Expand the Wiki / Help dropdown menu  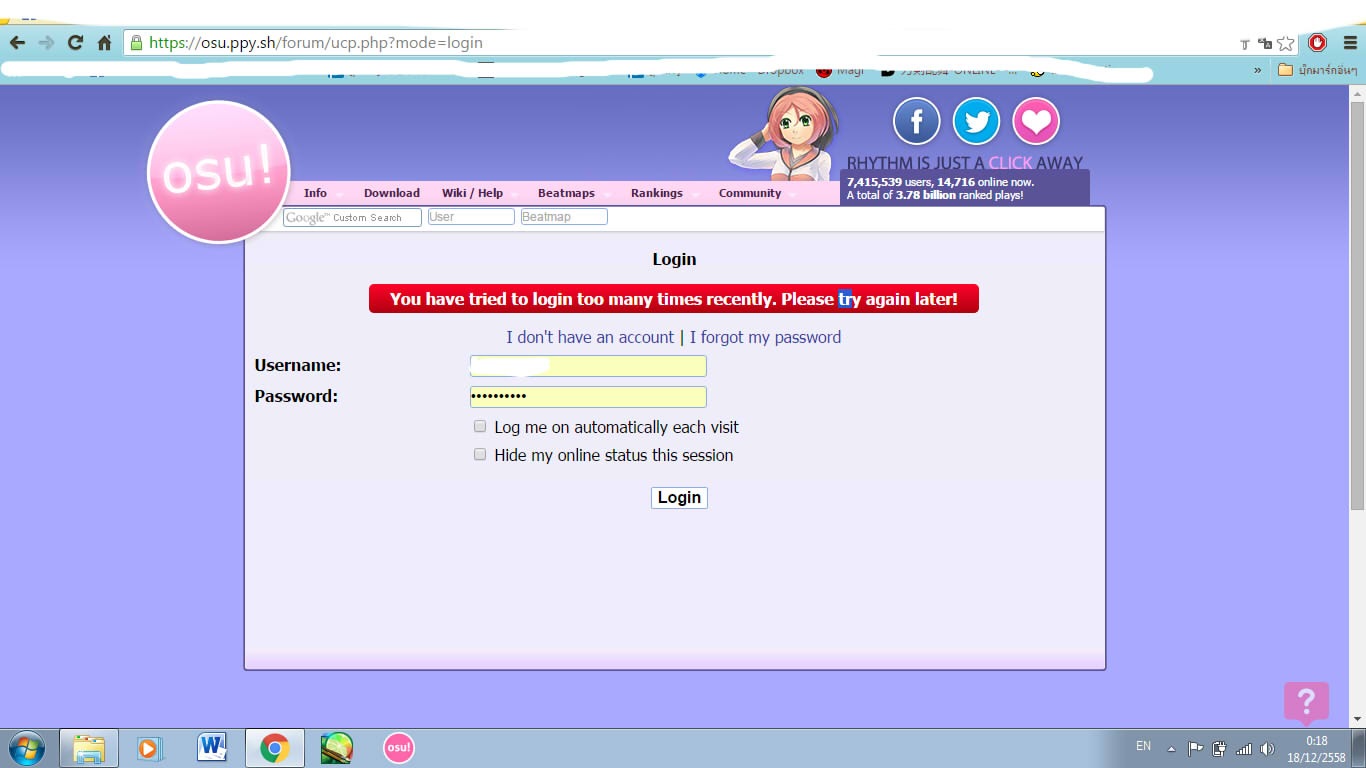(479, 193)
